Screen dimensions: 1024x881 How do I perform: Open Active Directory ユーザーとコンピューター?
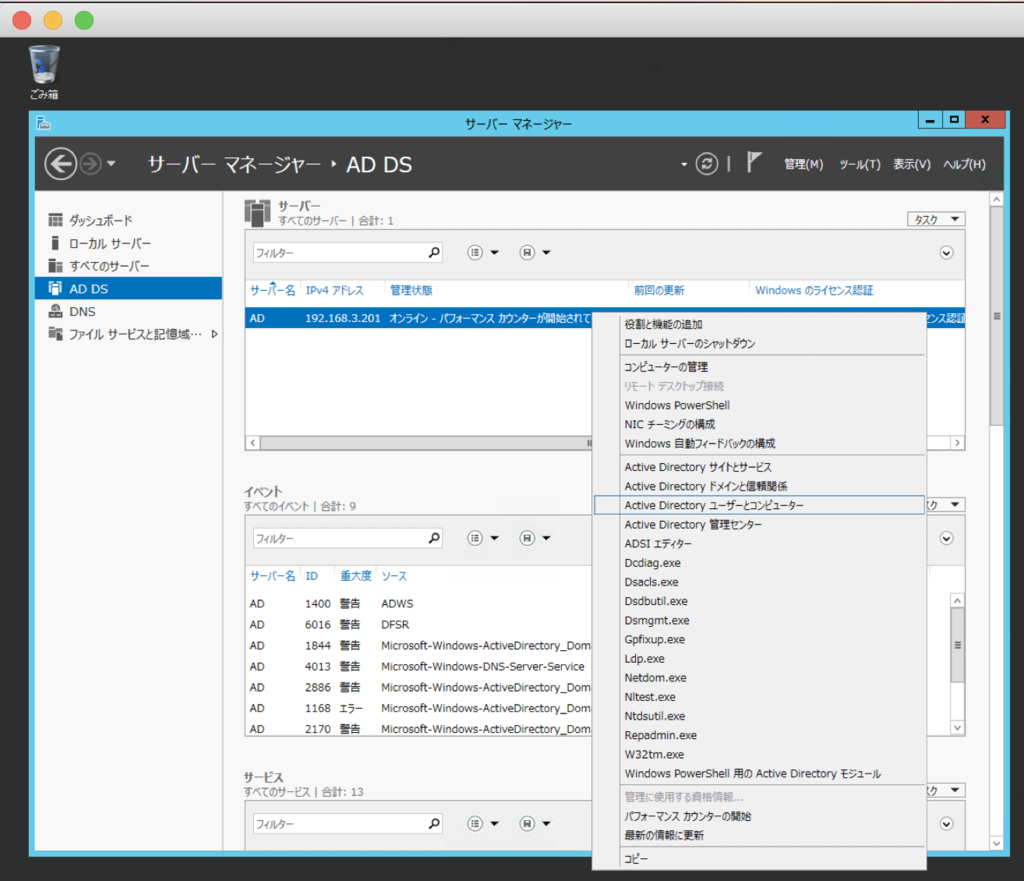click(759, 505)
